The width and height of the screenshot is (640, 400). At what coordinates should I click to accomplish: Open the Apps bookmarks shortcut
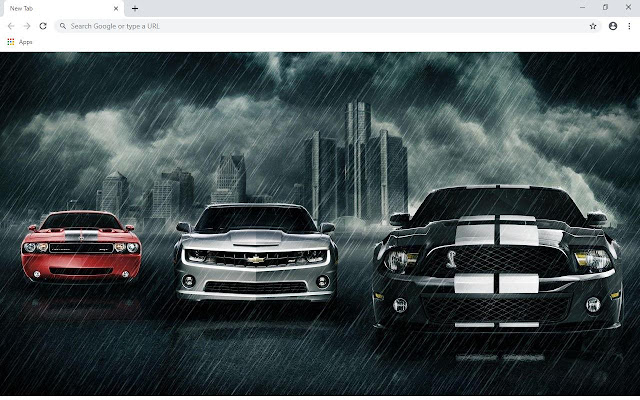(20, 42)
